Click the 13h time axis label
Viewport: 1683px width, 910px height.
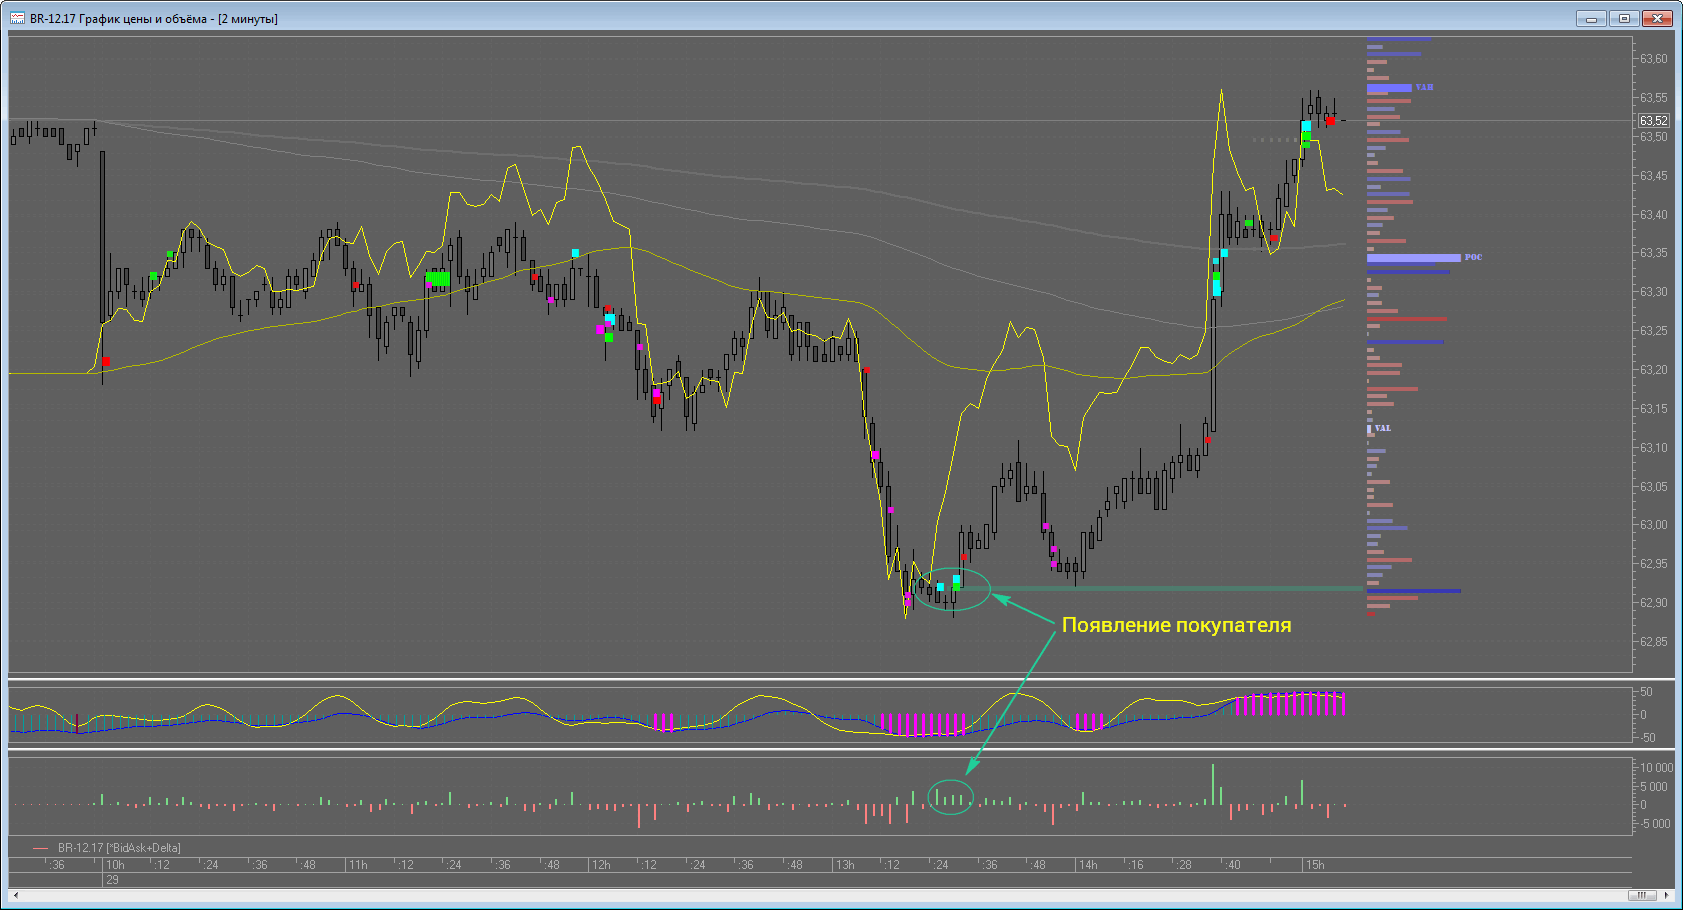tap(845, 865)
